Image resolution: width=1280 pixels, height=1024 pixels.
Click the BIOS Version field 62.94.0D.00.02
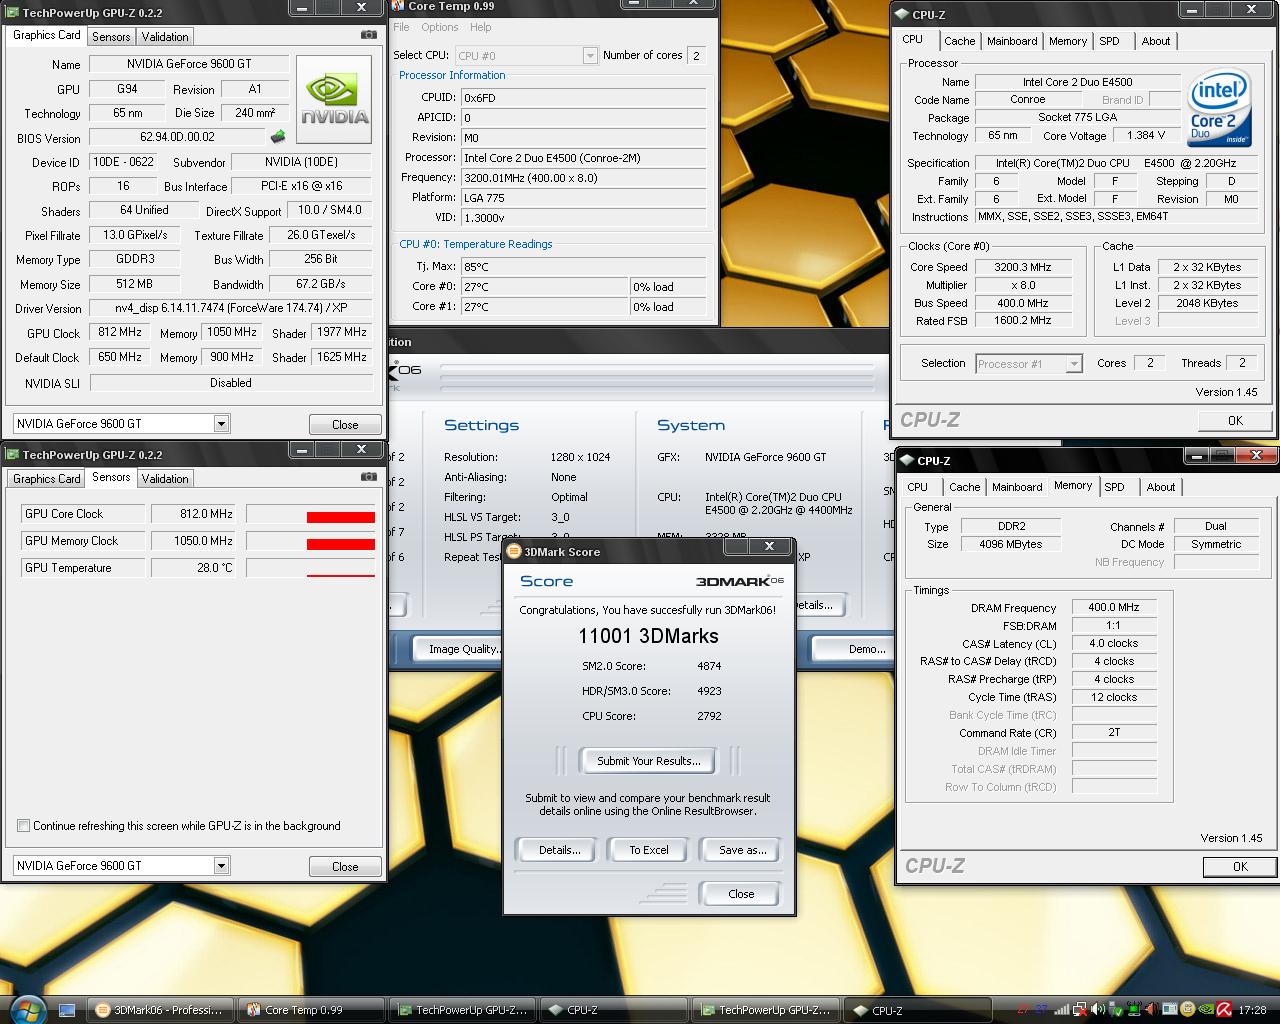pyautogui.click(x=177, y=137)
